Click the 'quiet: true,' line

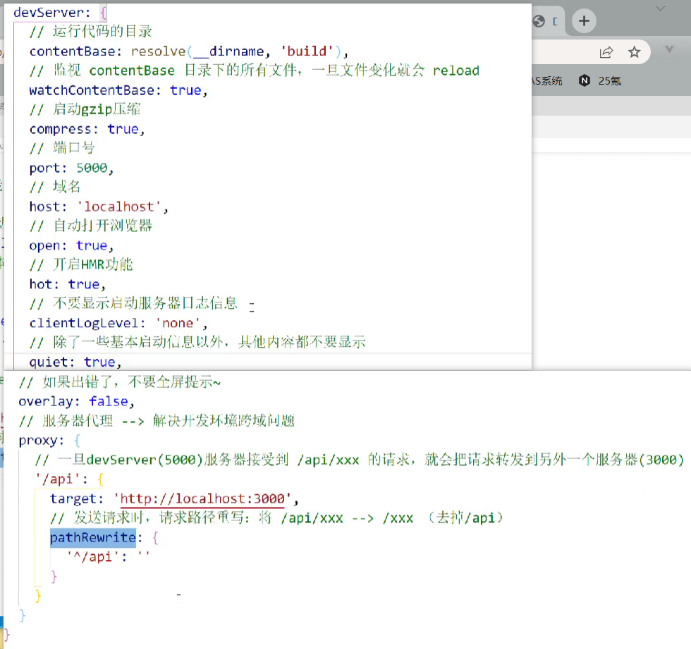click(x=75, y=362)
